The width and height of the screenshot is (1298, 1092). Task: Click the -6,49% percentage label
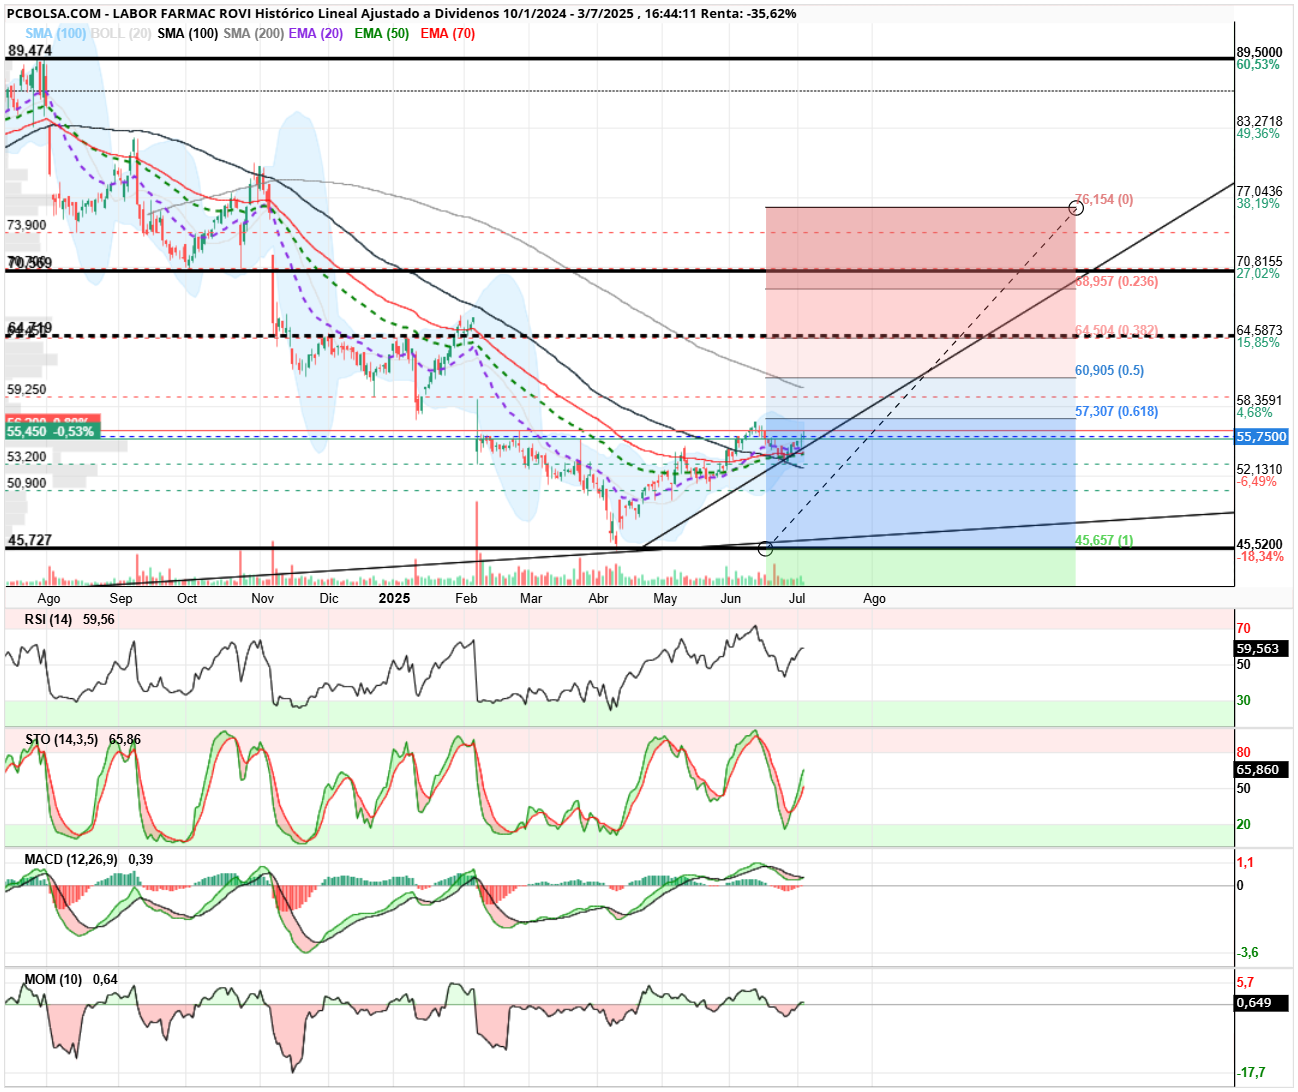(x=1257, y=481)
